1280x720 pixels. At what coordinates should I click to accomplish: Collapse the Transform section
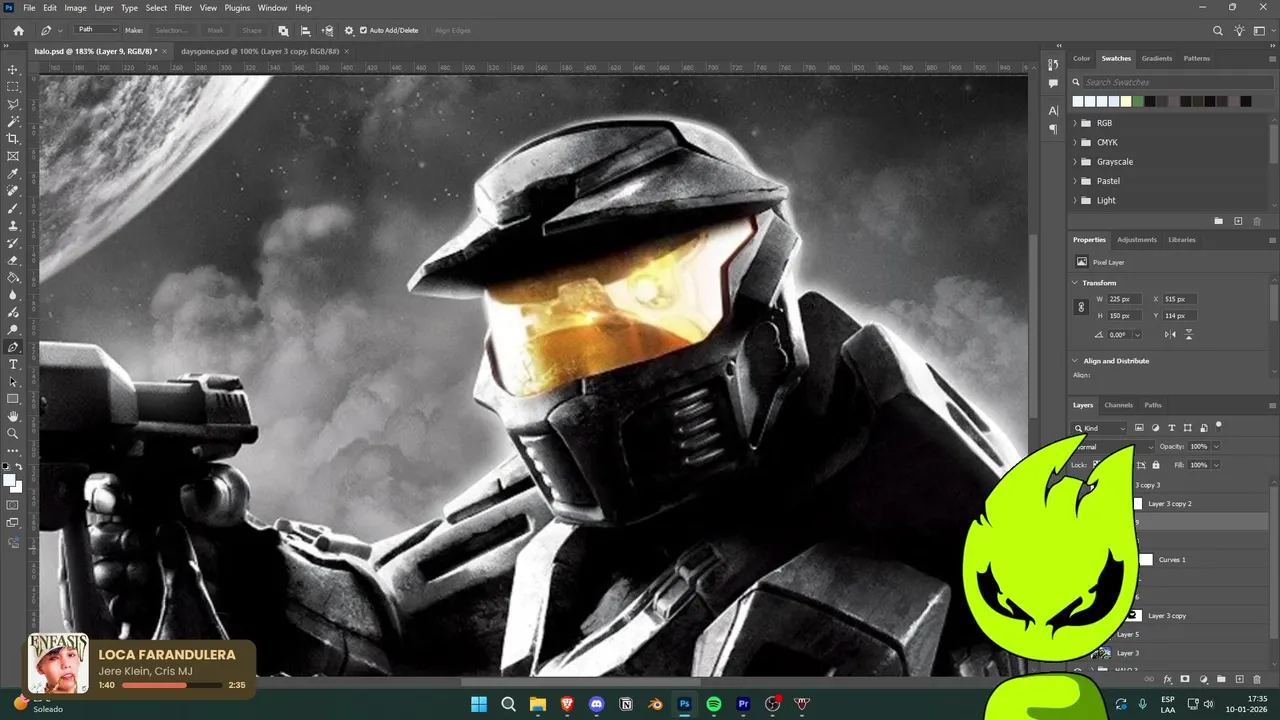tap(1075, 283)
